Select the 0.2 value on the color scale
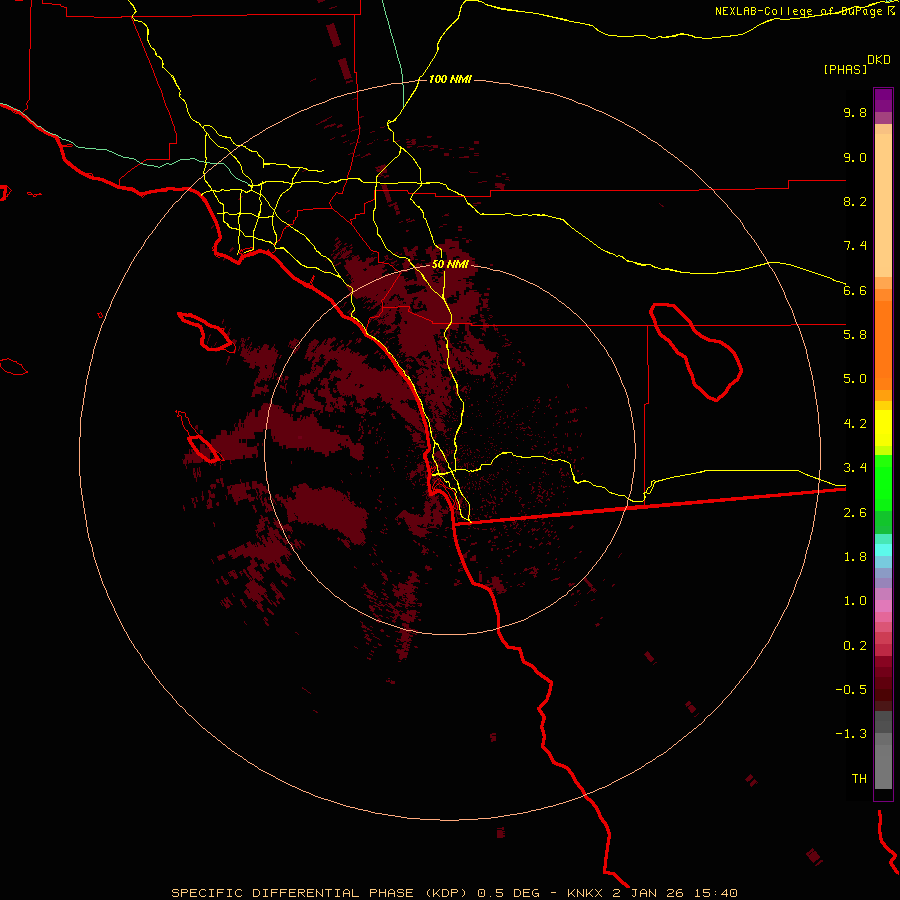Screen dimensions: 900x900 point(855,646)
